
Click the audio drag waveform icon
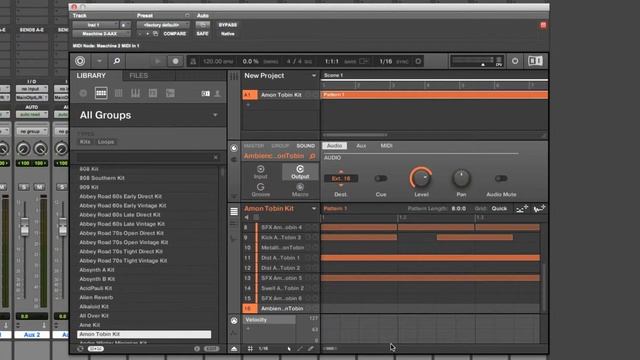click(x=539, y=209)
